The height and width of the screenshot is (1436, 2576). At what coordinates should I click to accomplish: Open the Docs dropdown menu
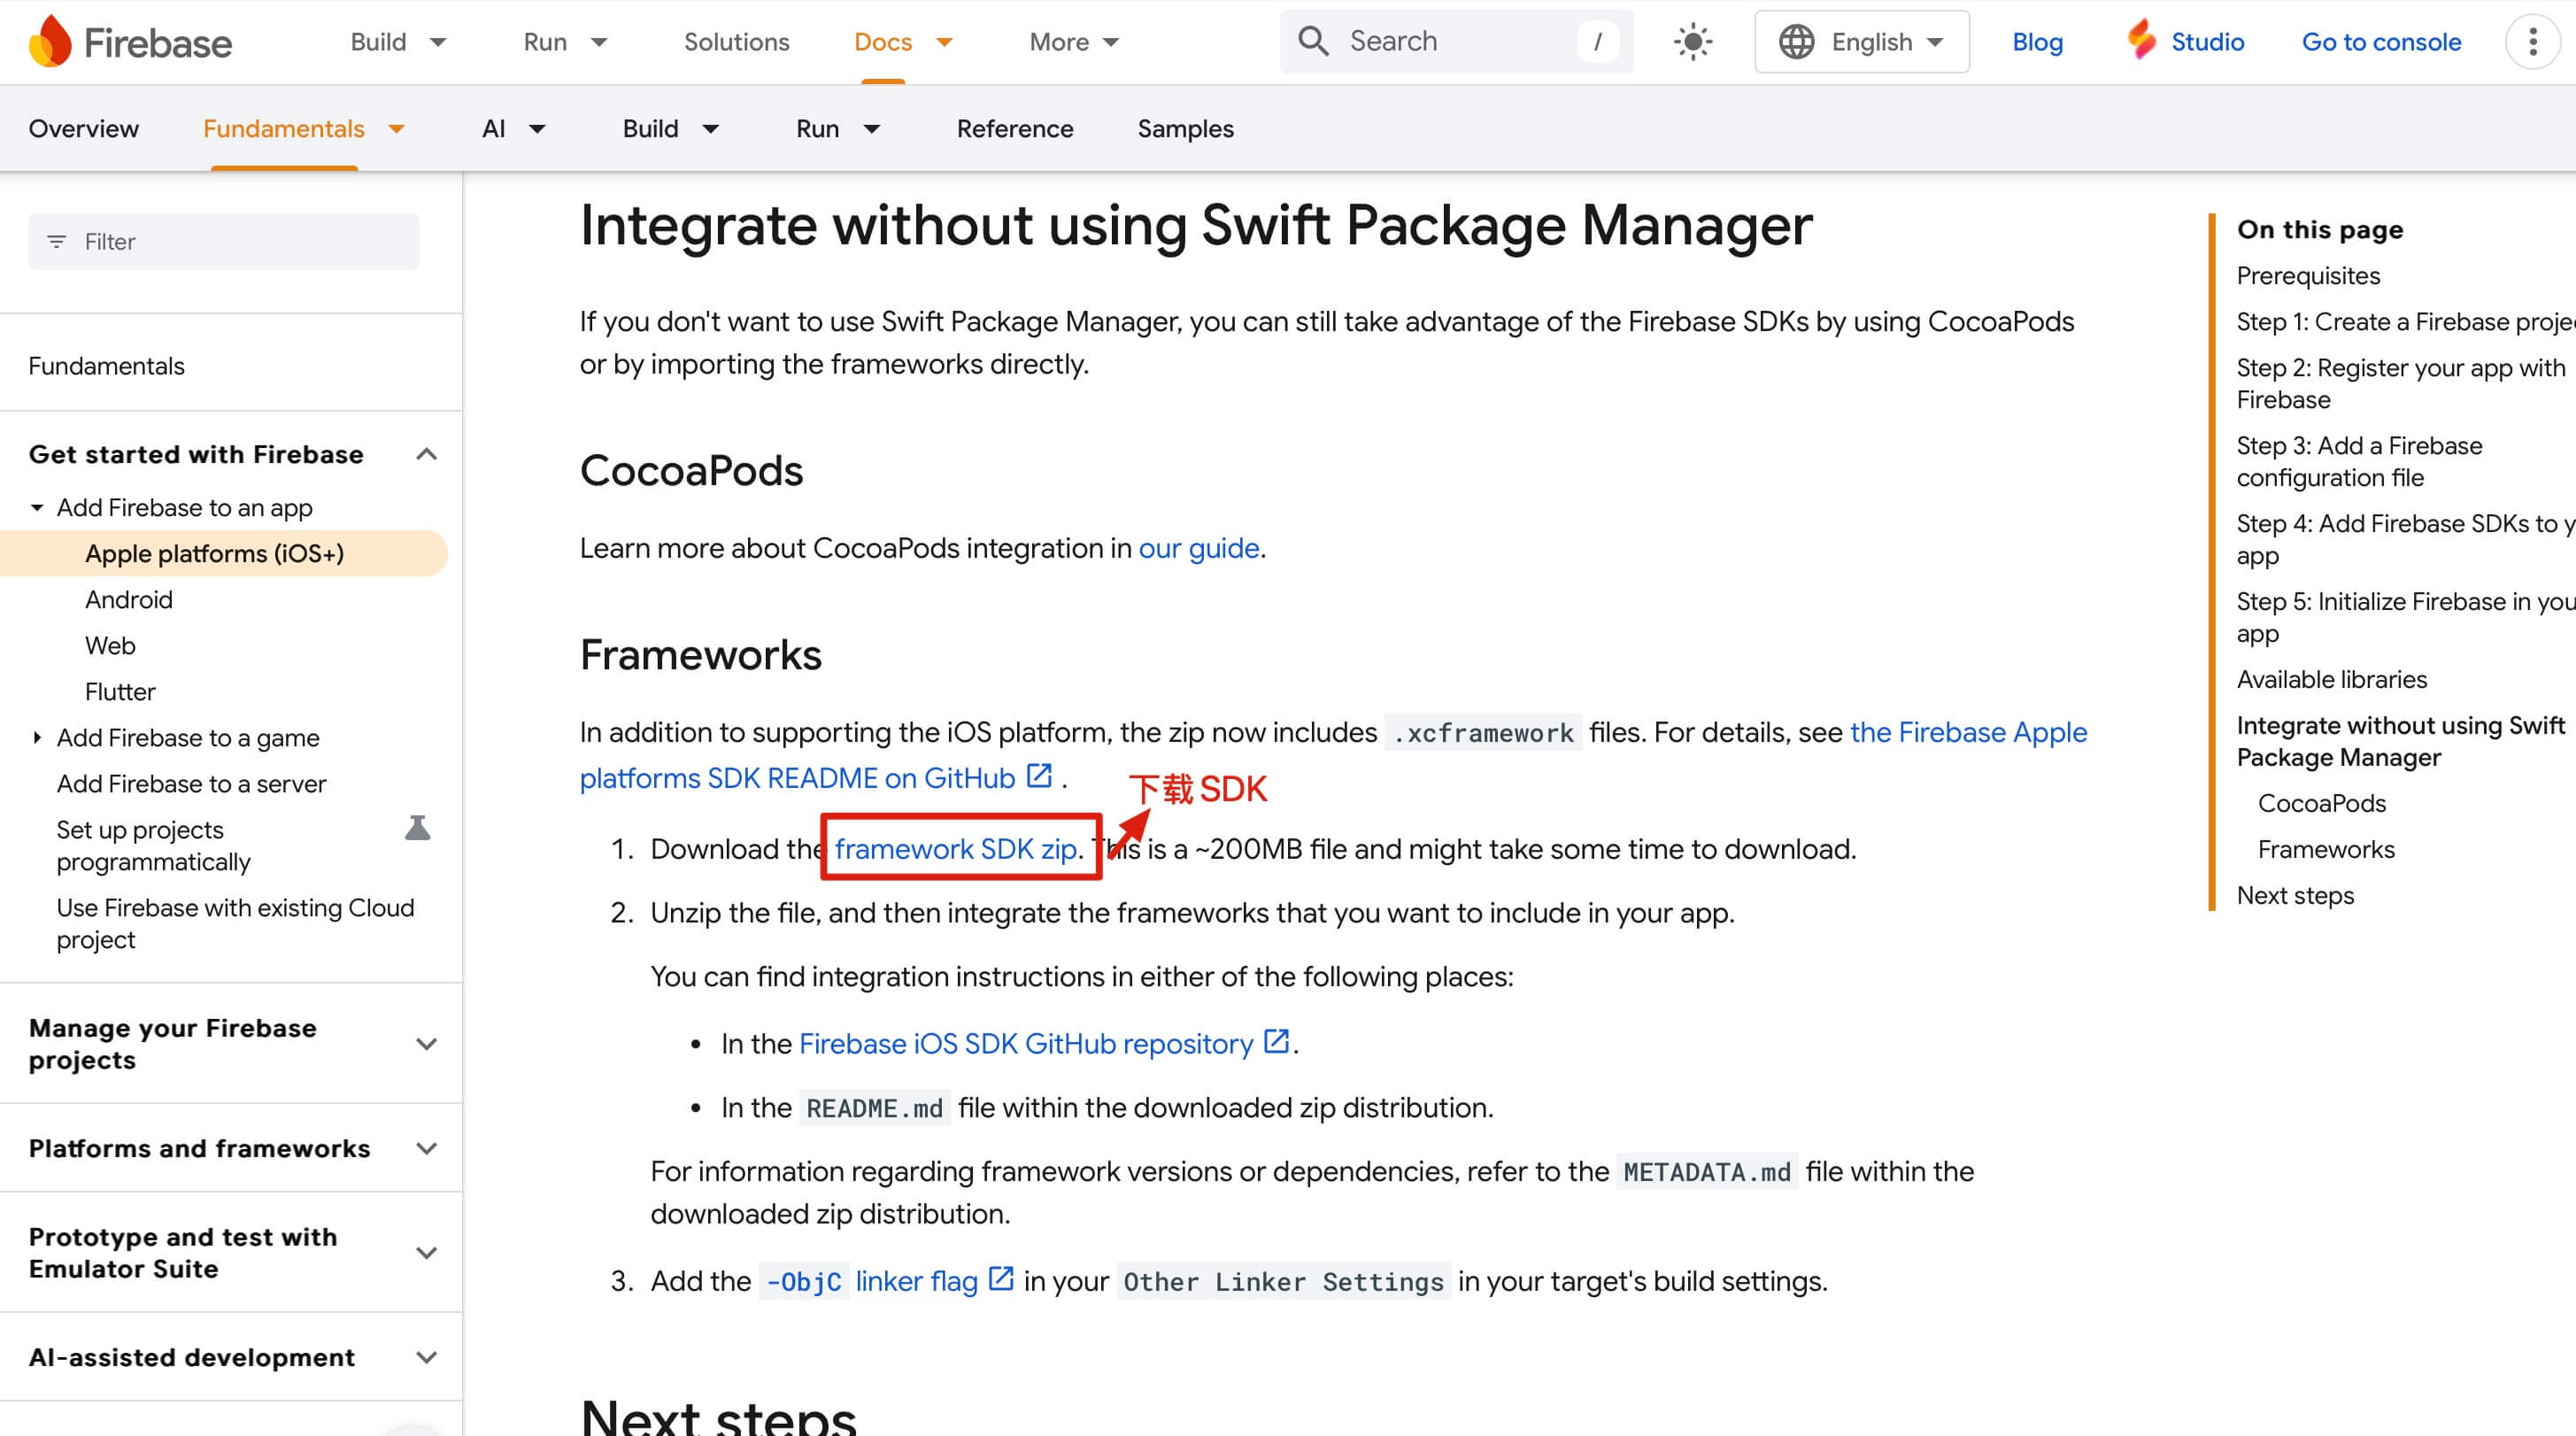point(903,42)
